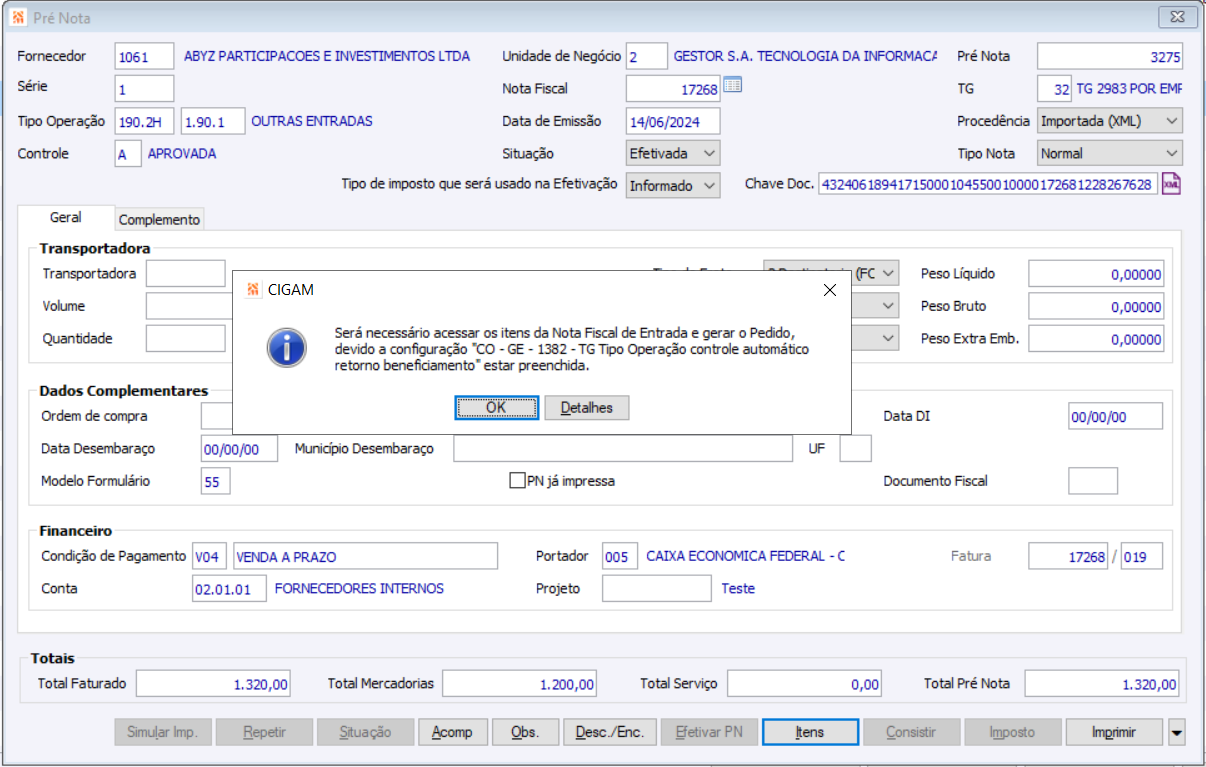Show Detalhes of the CIGAM message
The image size is (1206, 767).
point(586,407)
